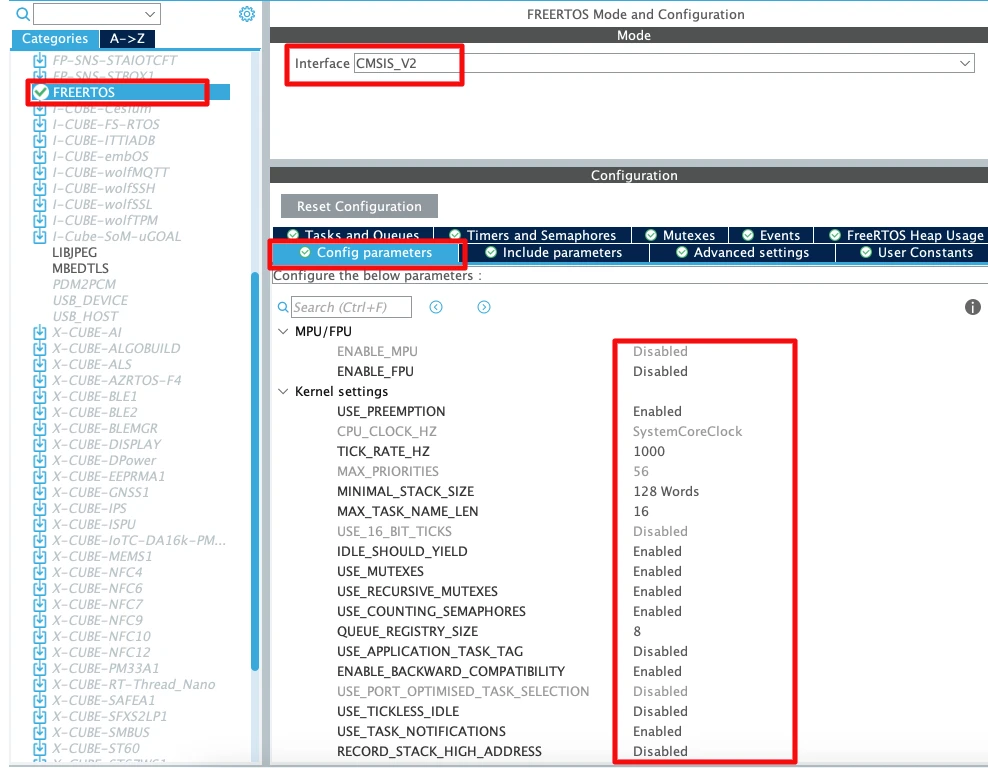
Task: Click download icon next to I-Cube-SoM-uGOAL
Action: pos(40,236)
